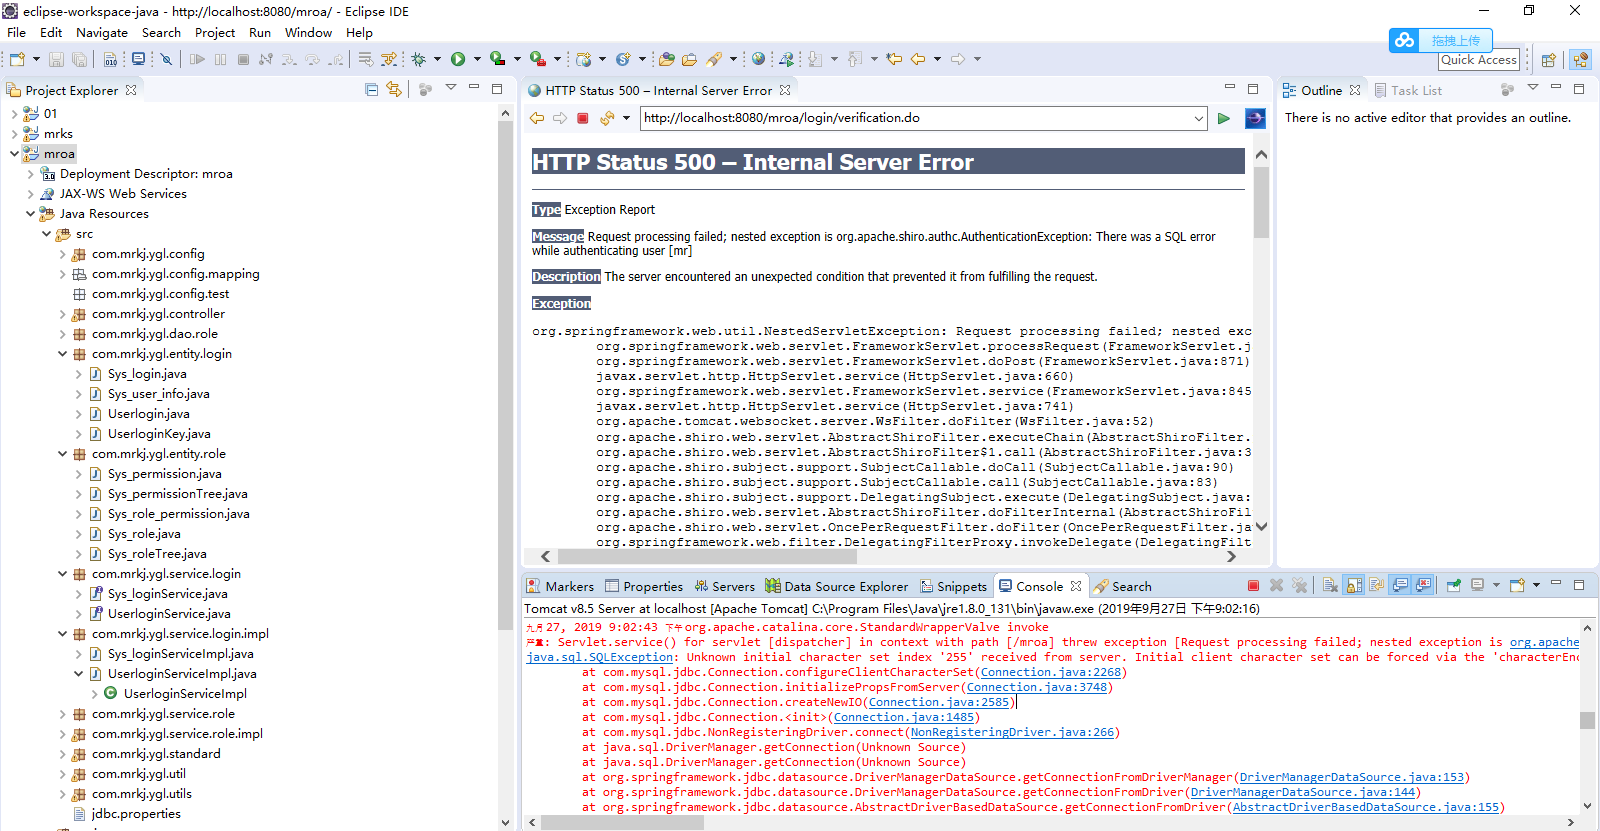Select UserloginServiceImpl.java in the tree

[182, 674]
